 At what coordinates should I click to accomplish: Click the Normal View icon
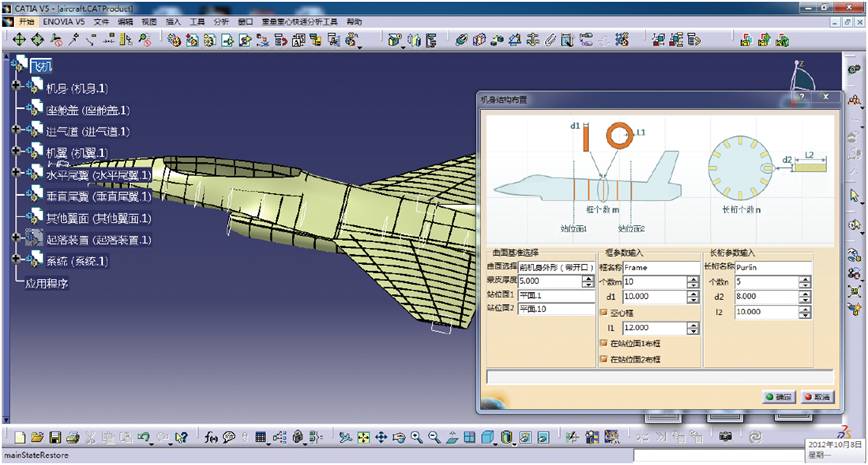click(x=452, y=437)
